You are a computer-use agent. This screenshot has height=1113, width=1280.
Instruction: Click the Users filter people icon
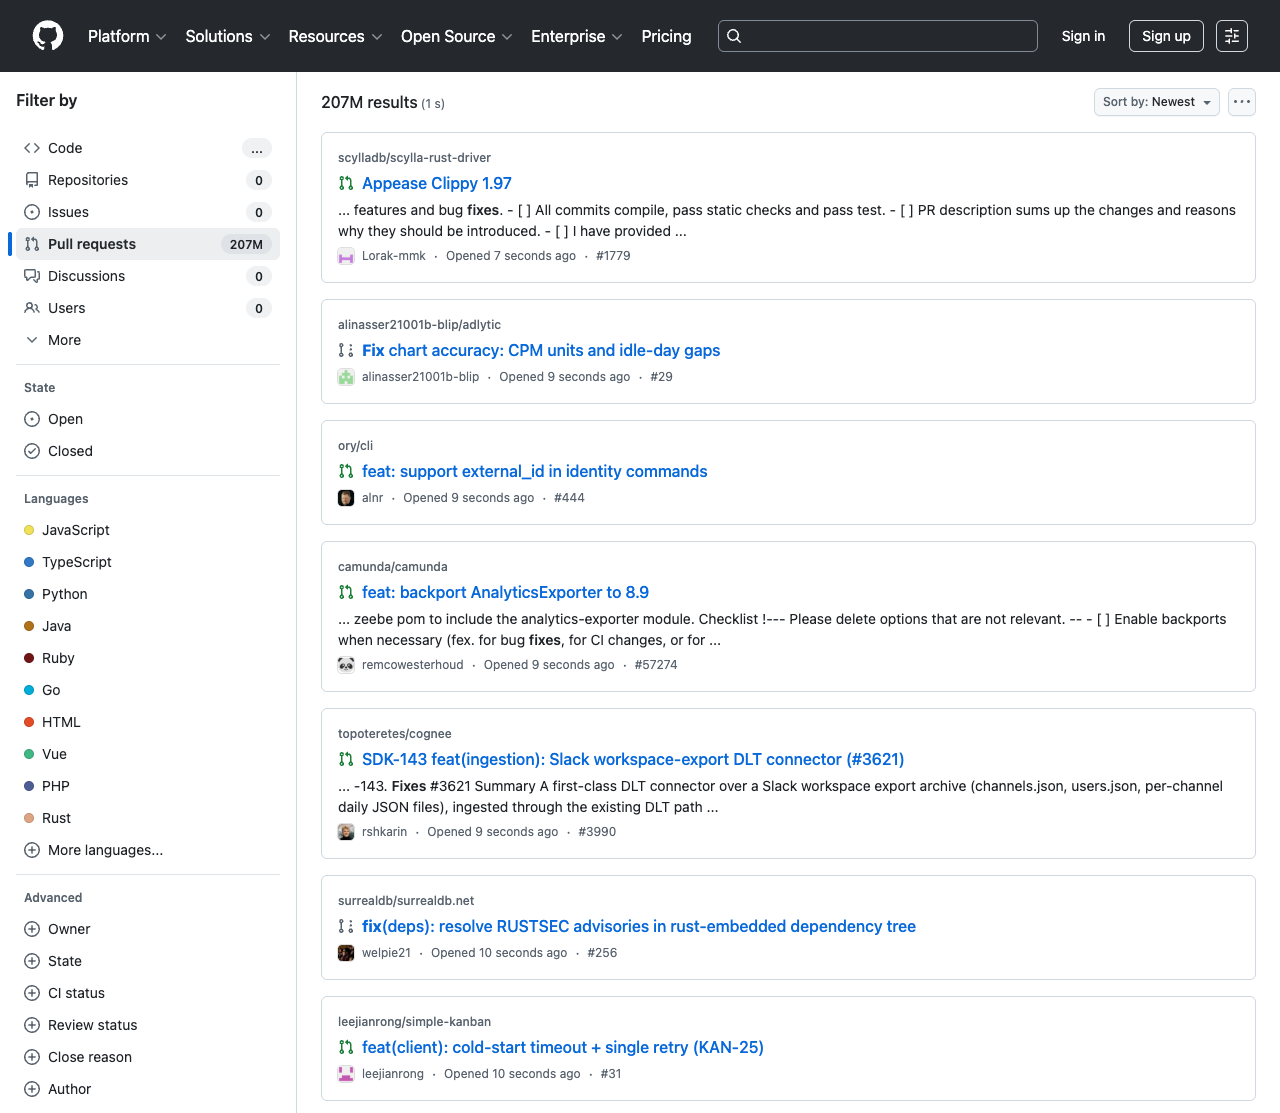(32, 308)
